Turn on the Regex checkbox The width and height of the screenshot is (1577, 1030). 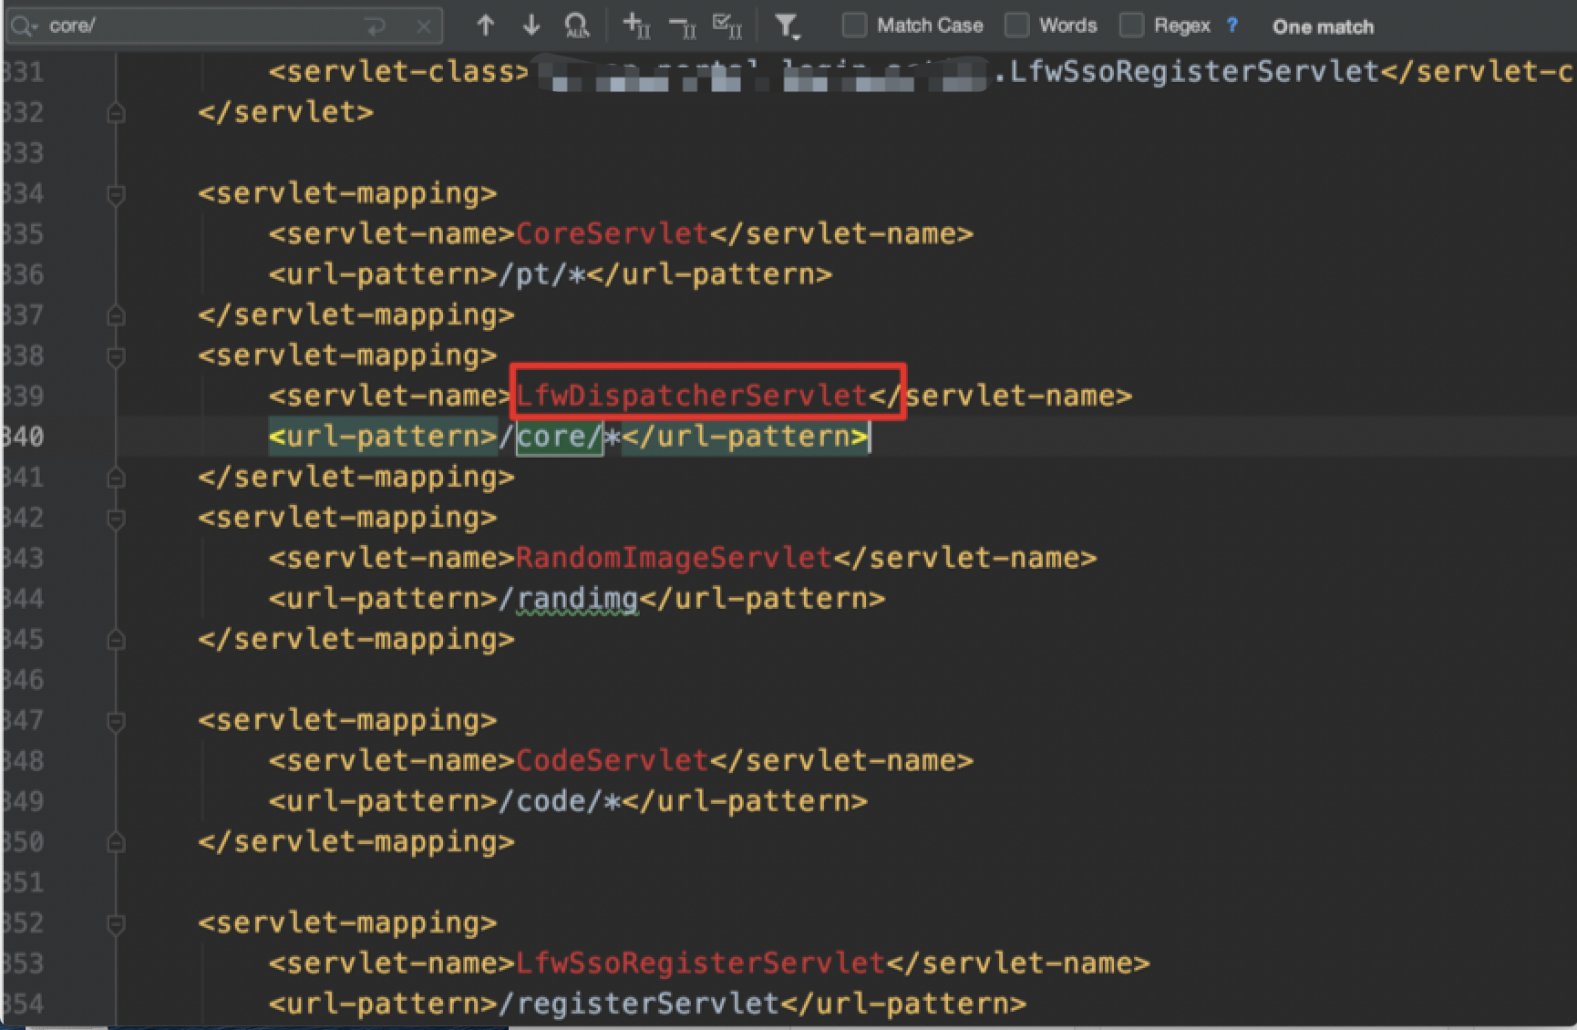coord(1132,26)
